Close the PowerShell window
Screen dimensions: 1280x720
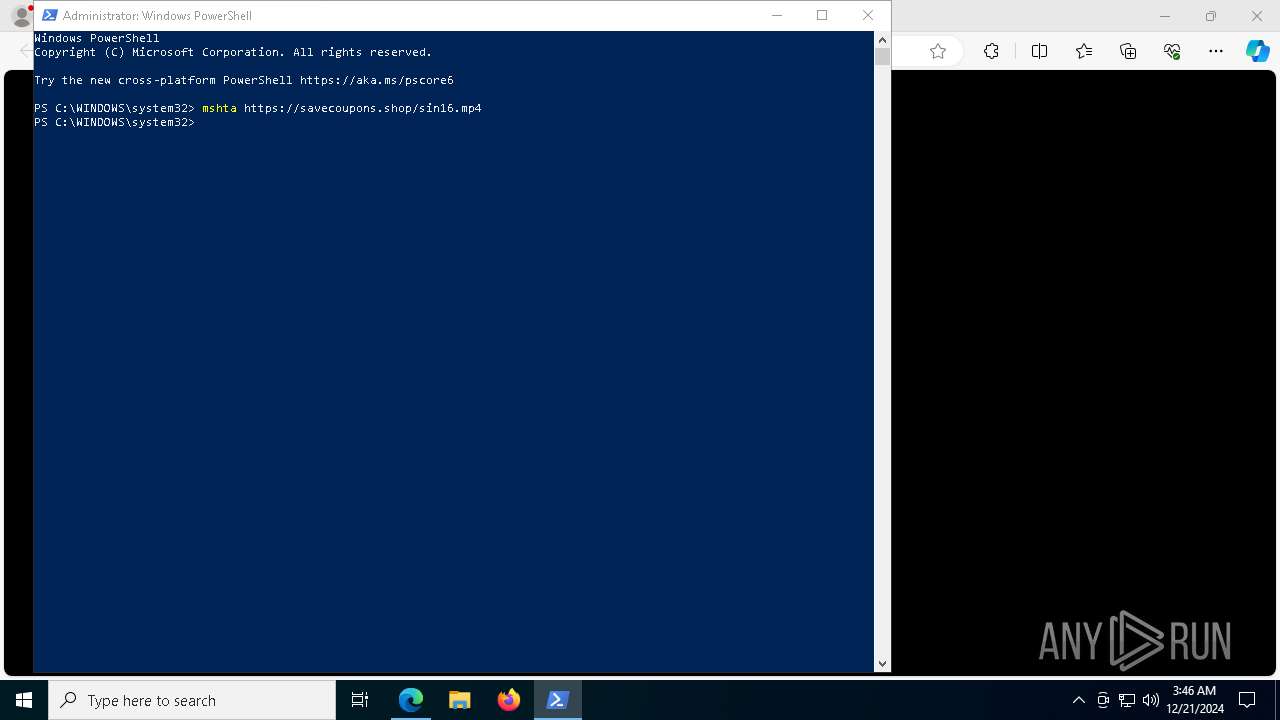[868, 15]
